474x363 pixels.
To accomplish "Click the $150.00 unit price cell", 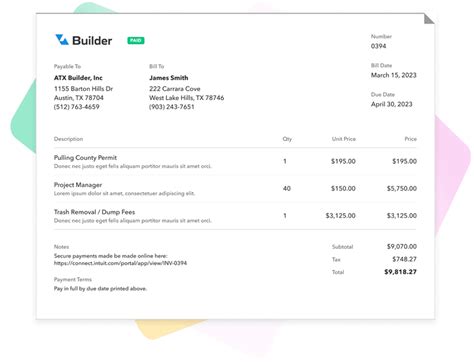I will pos(343,189).
